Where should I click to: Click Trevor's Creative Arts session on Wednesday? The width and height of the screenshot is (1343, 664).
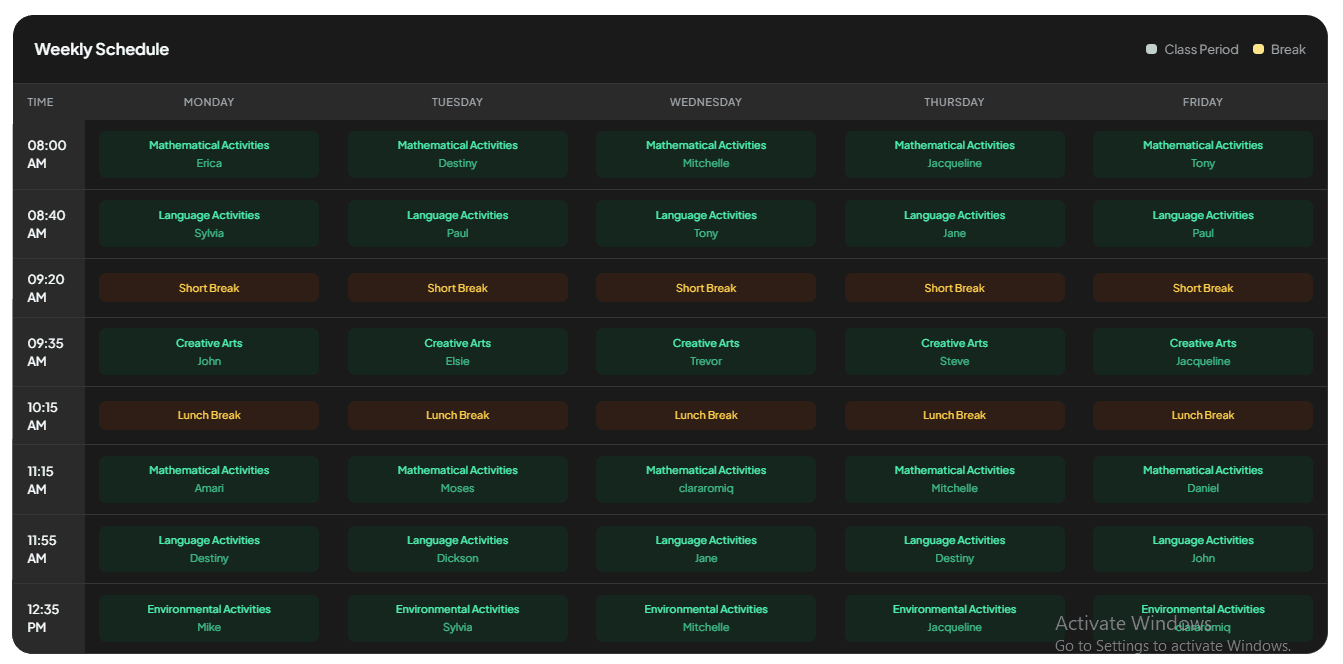(705, 351)
